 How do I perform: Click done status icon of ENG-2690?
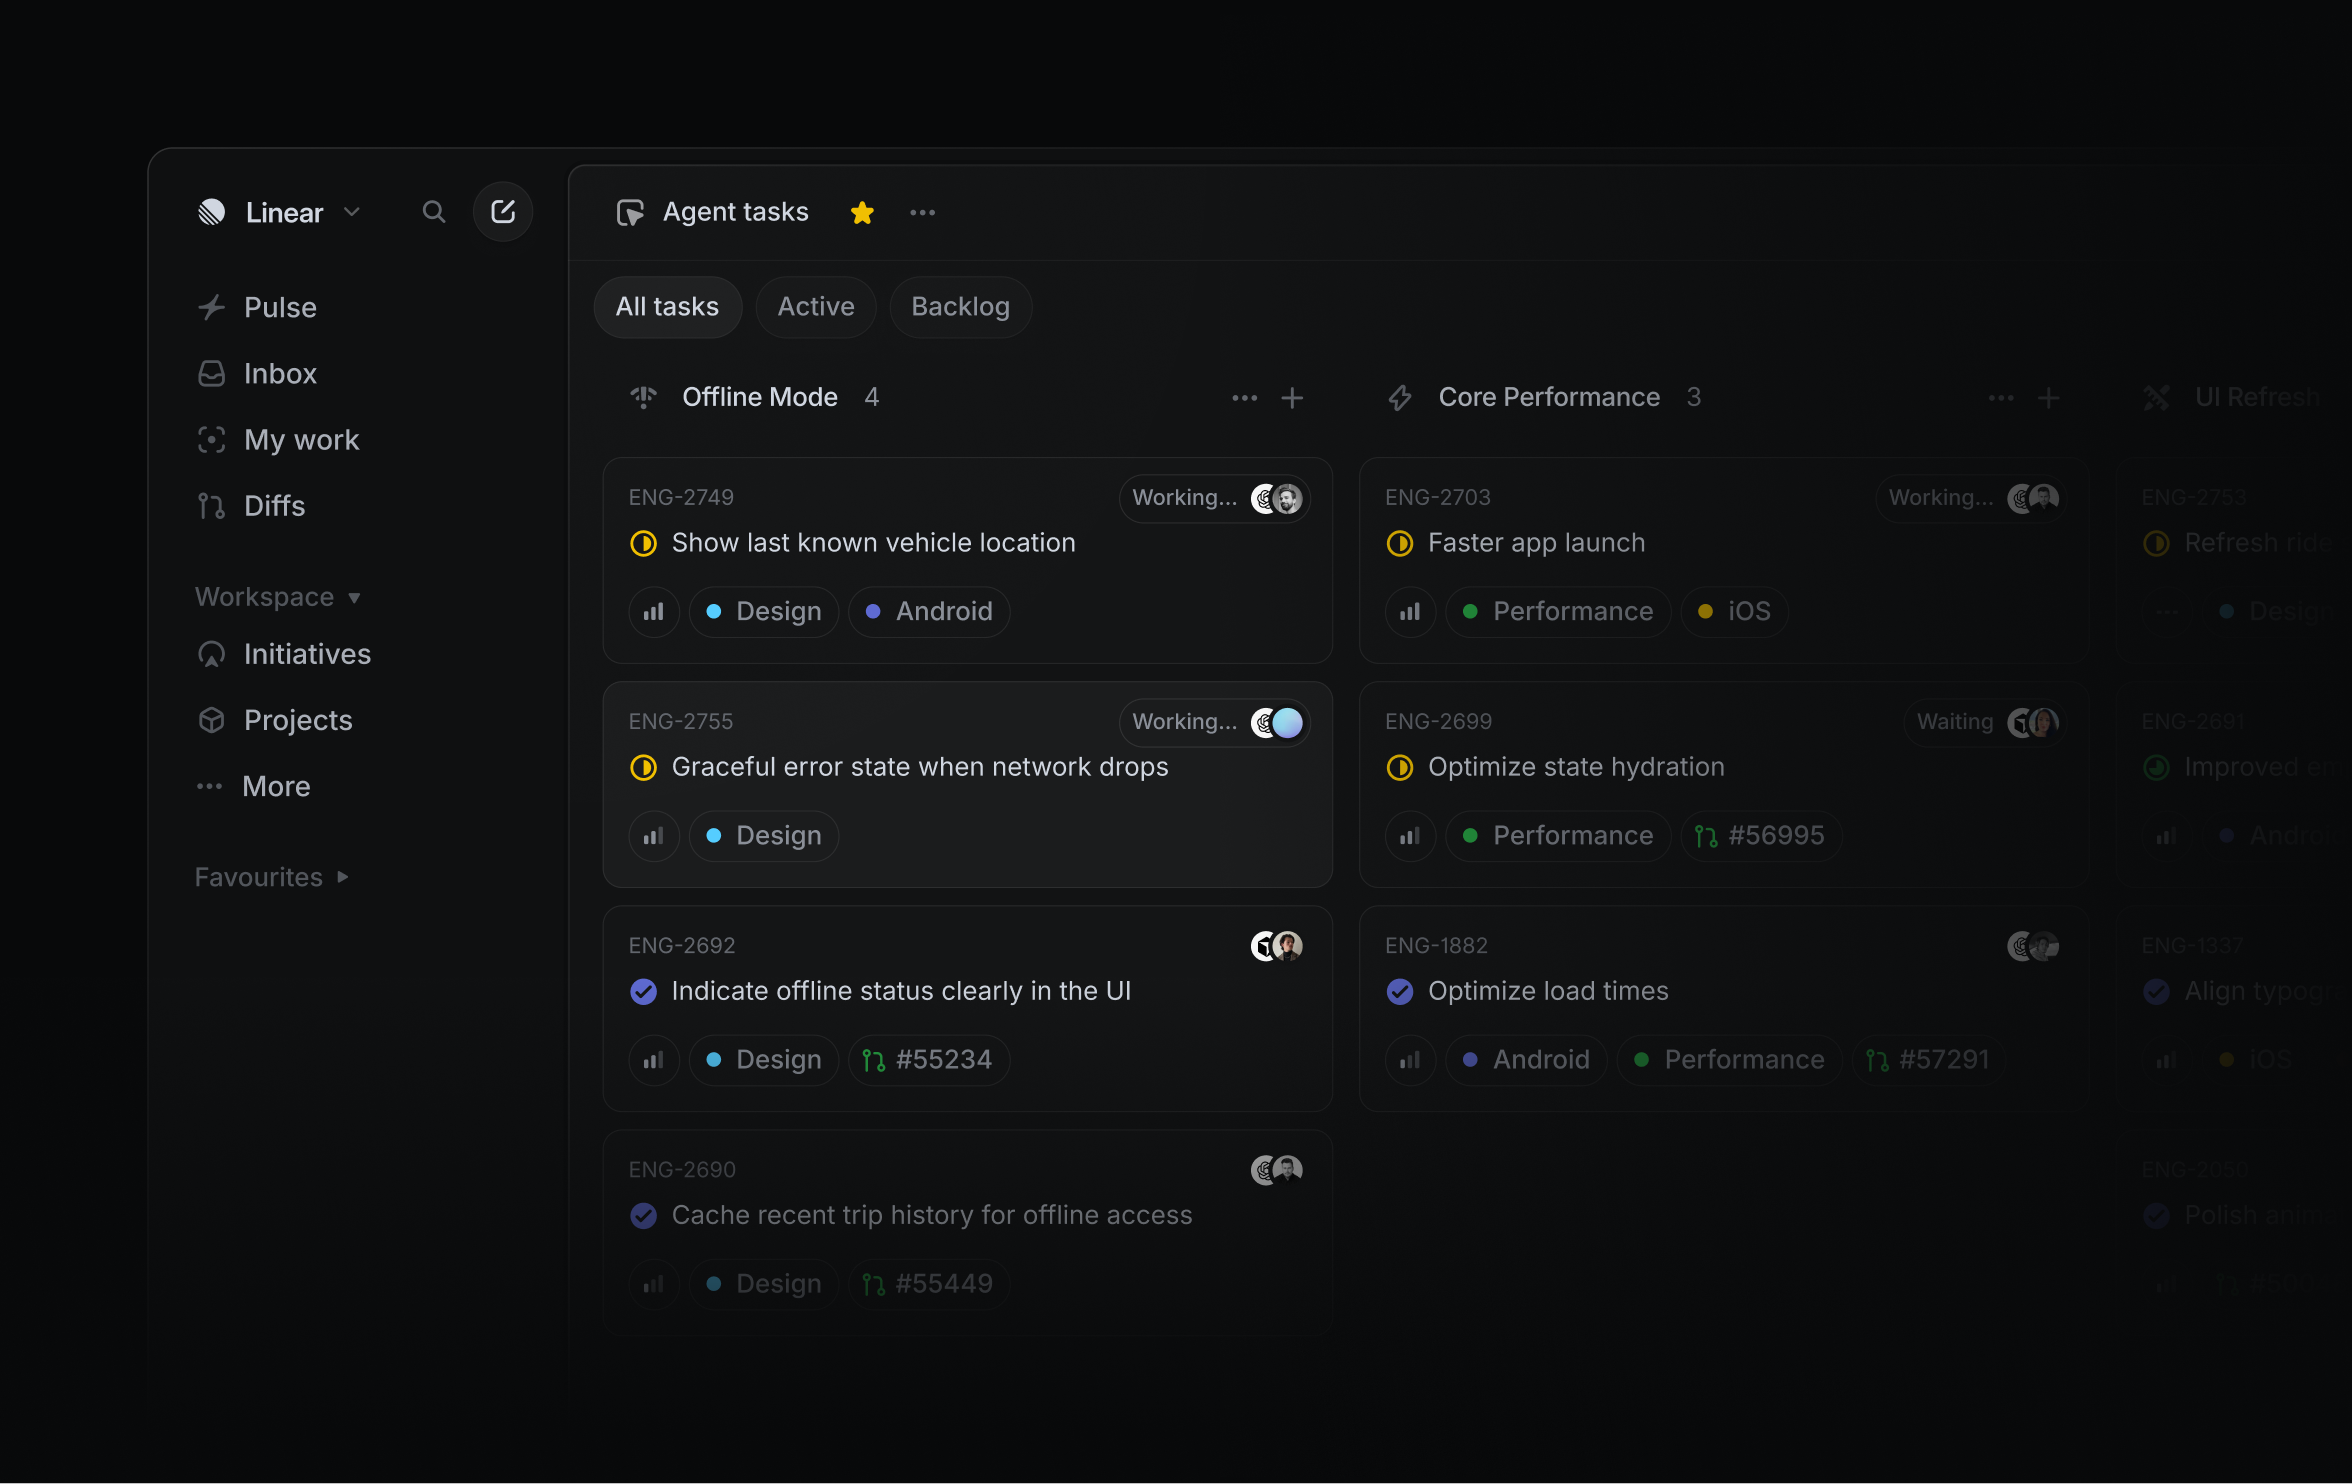pyautogui.click(x=644, y=1215)
